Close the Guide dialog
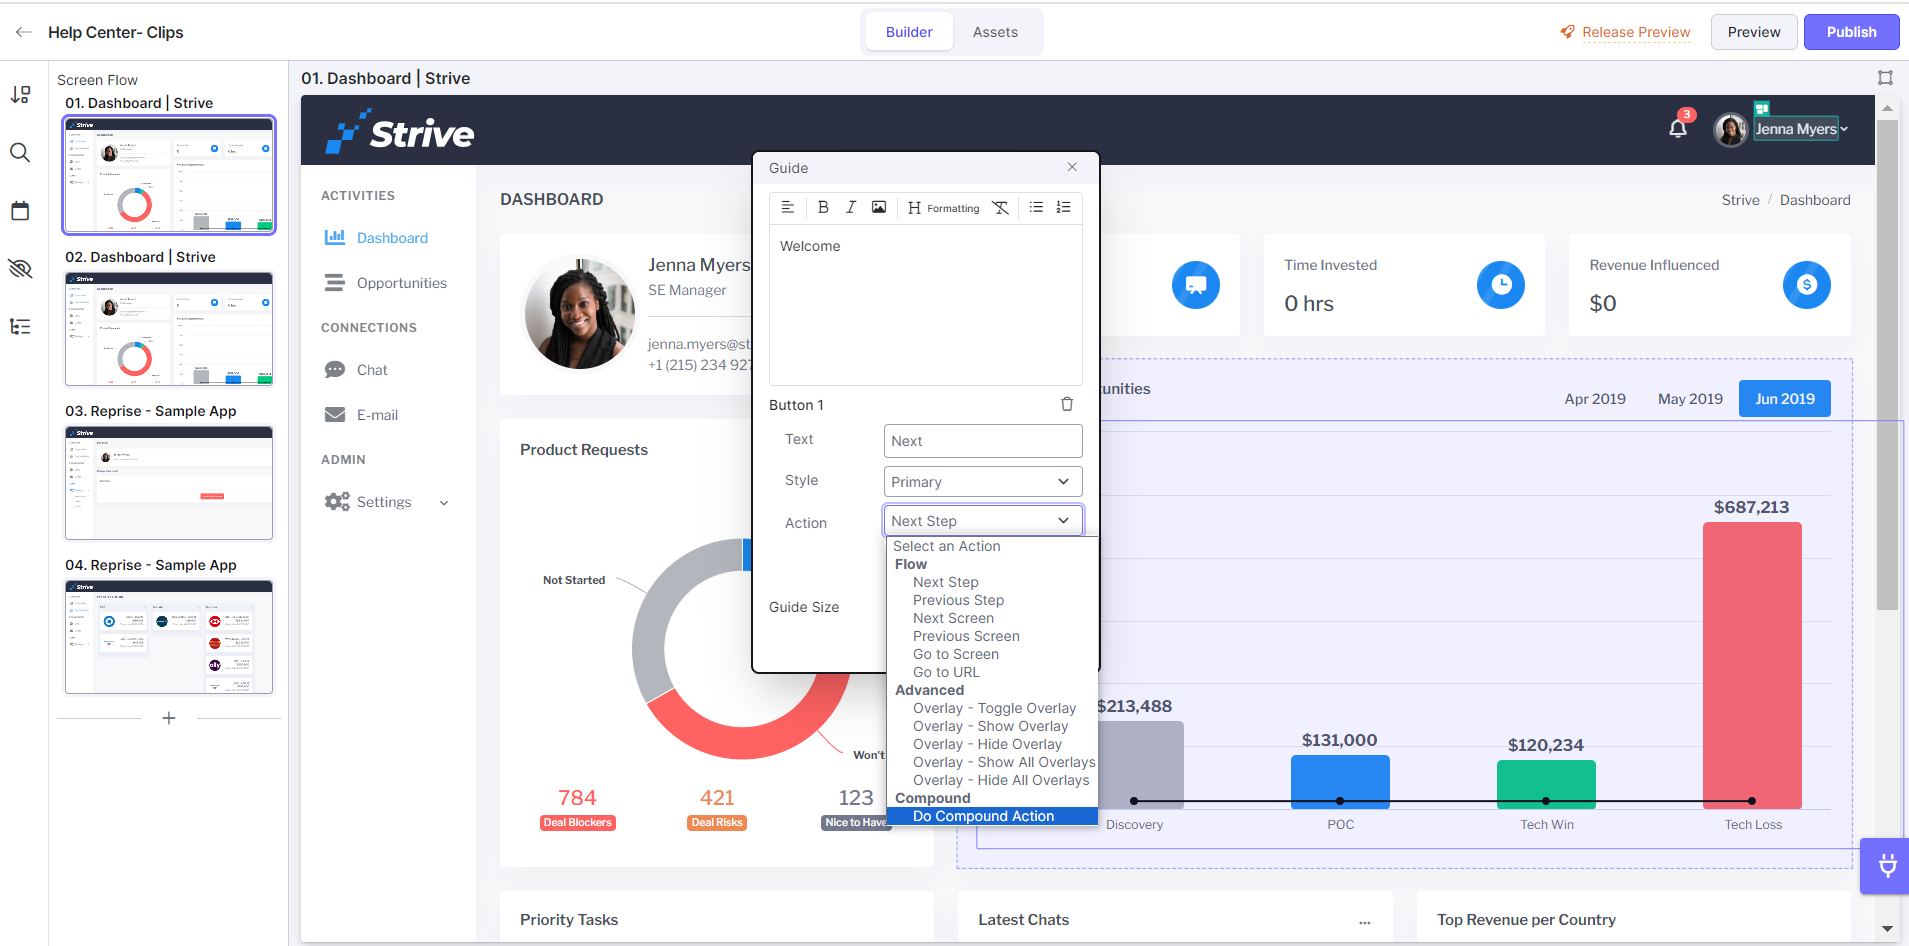Image resolution: width=1909 pixels, height=946 pixels. click(x=1072, y=167)
